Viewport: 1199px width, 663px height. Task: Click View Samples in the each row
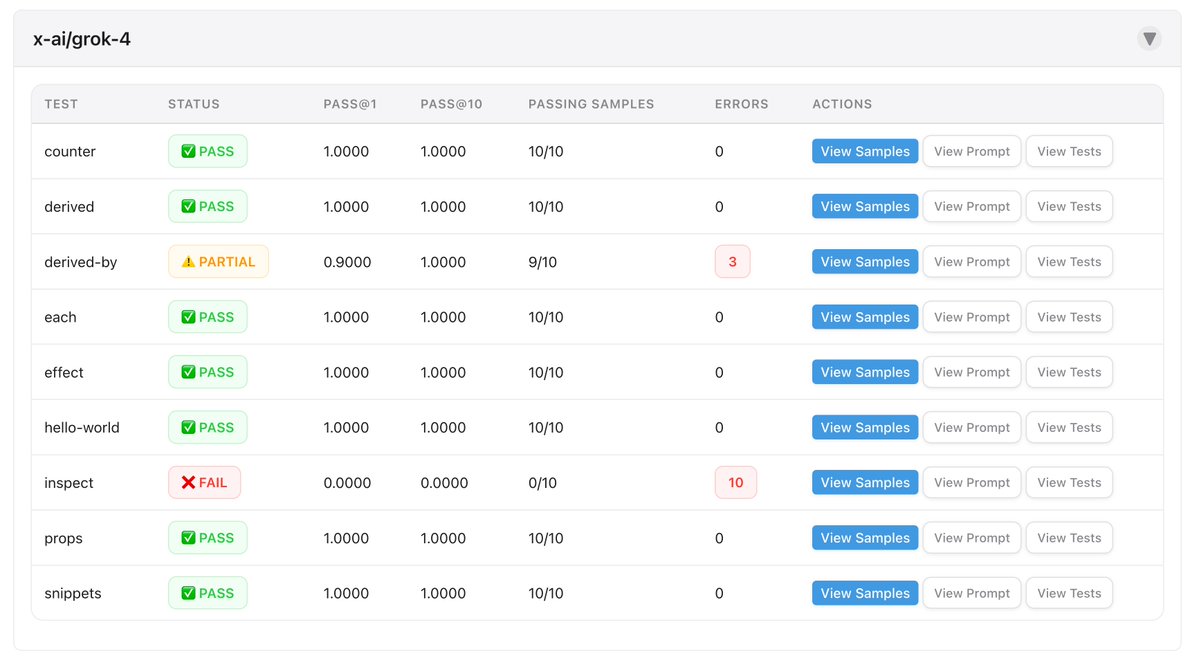click(x=865, y=317)
